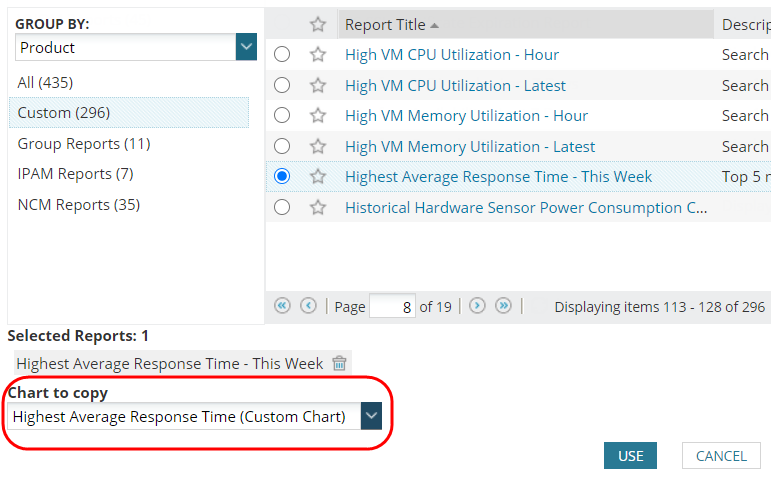Screen dimensions: 771x477
Task: Favorite the High VM Memory Utilization - Latest report
Action: pos(318,147)
